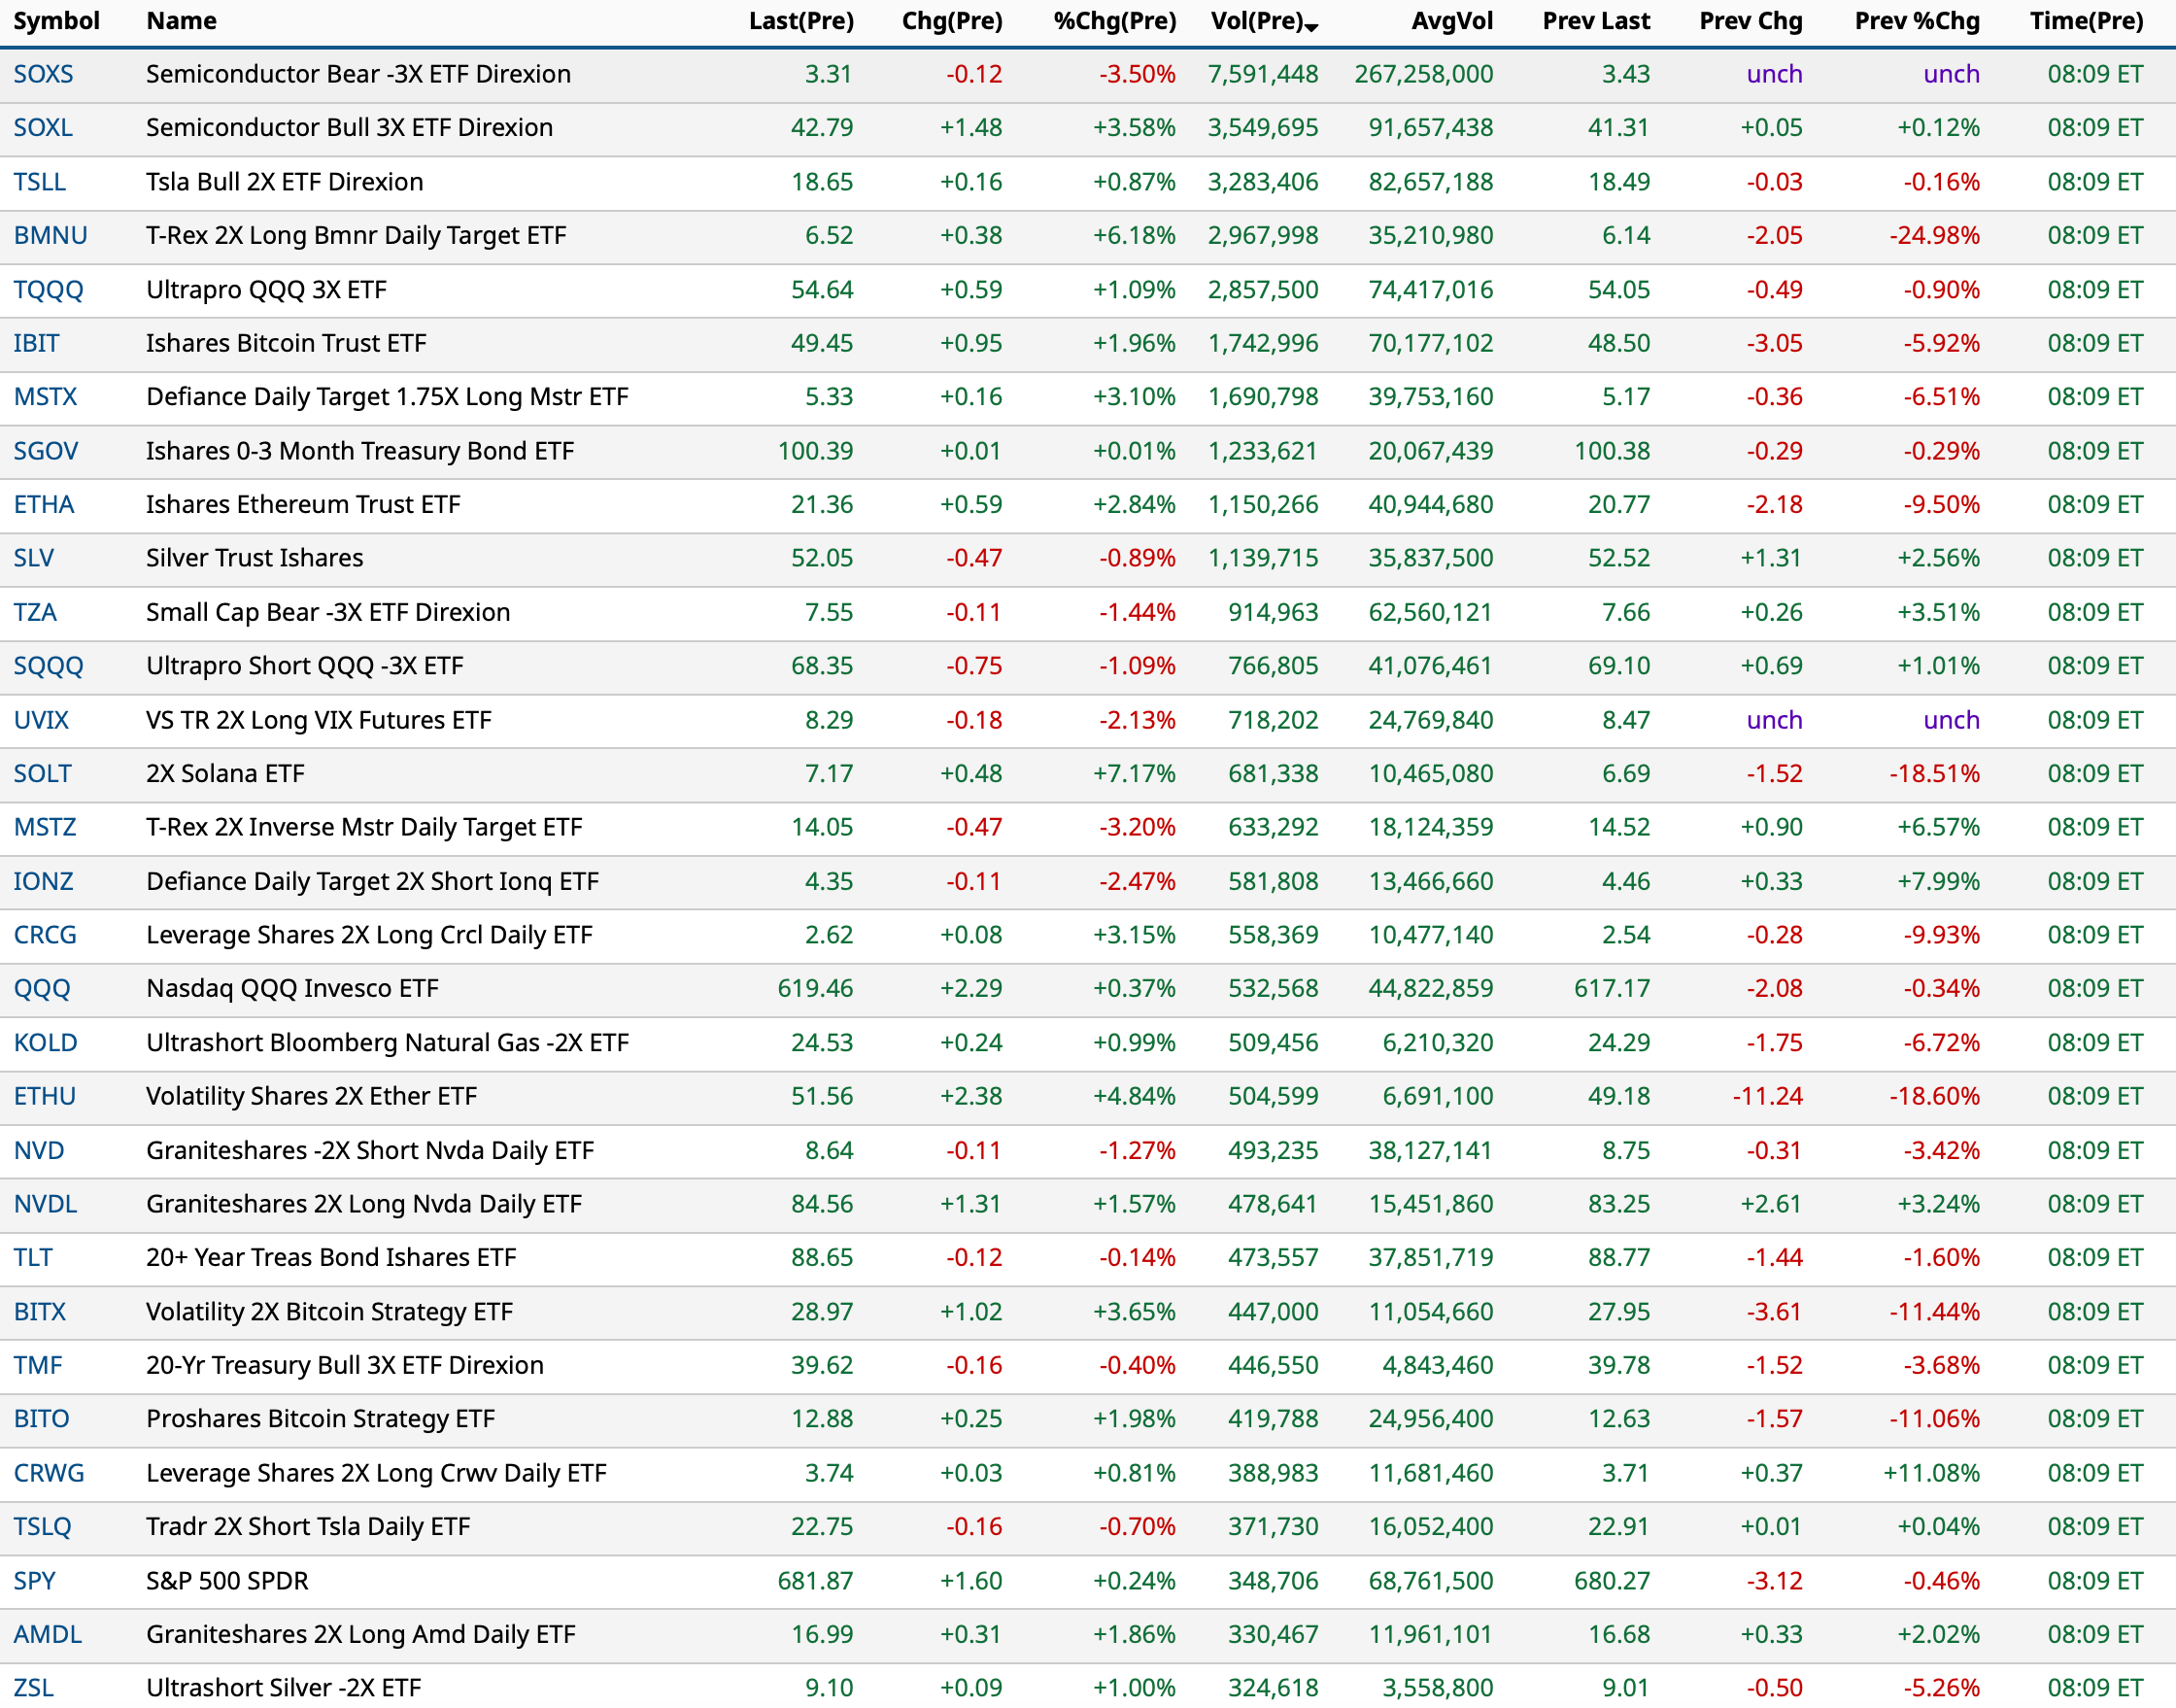
Task: Click the UVIX symbol link
Action: 41,720
